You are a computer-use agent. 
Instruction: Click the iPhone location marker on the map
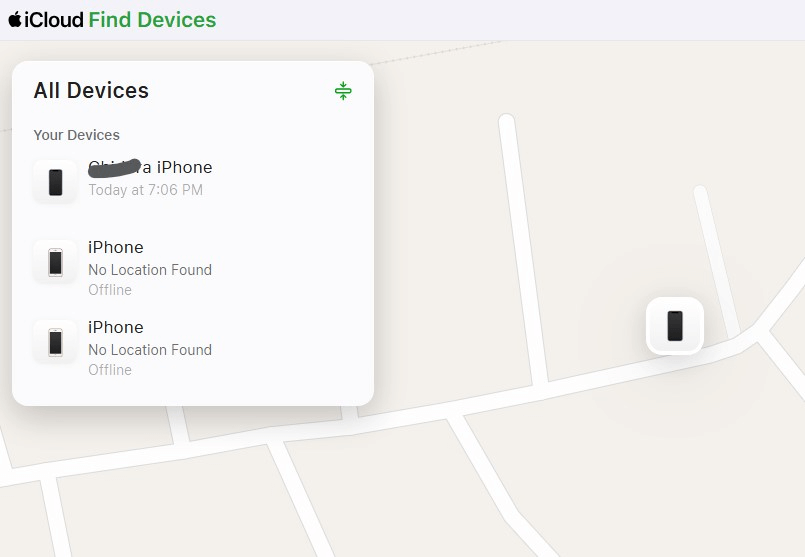pyautogui.click(x=675, y=325)
